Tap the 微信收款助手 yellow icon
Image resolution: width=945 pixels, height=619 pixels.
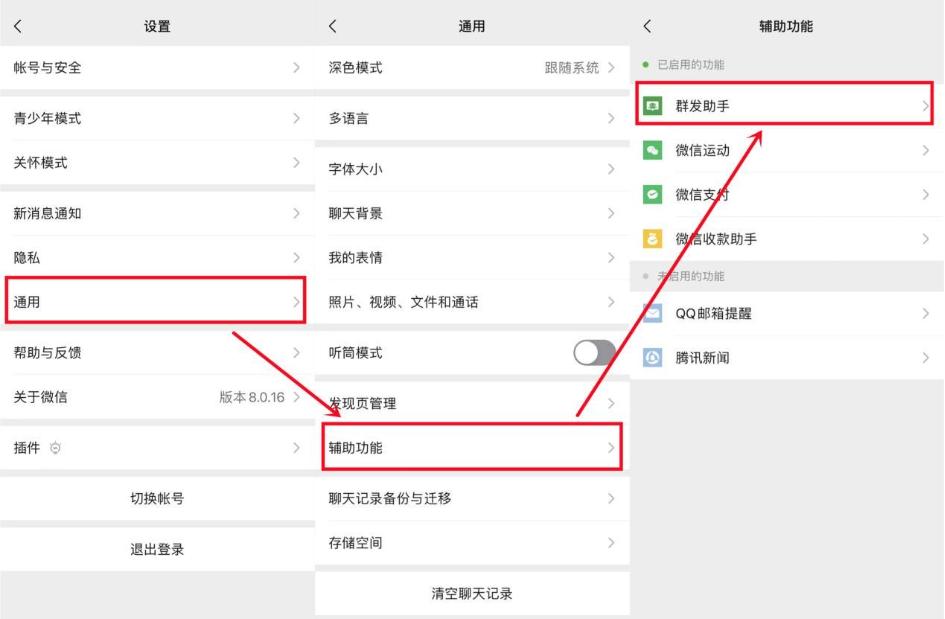click(x=652, y=239)
